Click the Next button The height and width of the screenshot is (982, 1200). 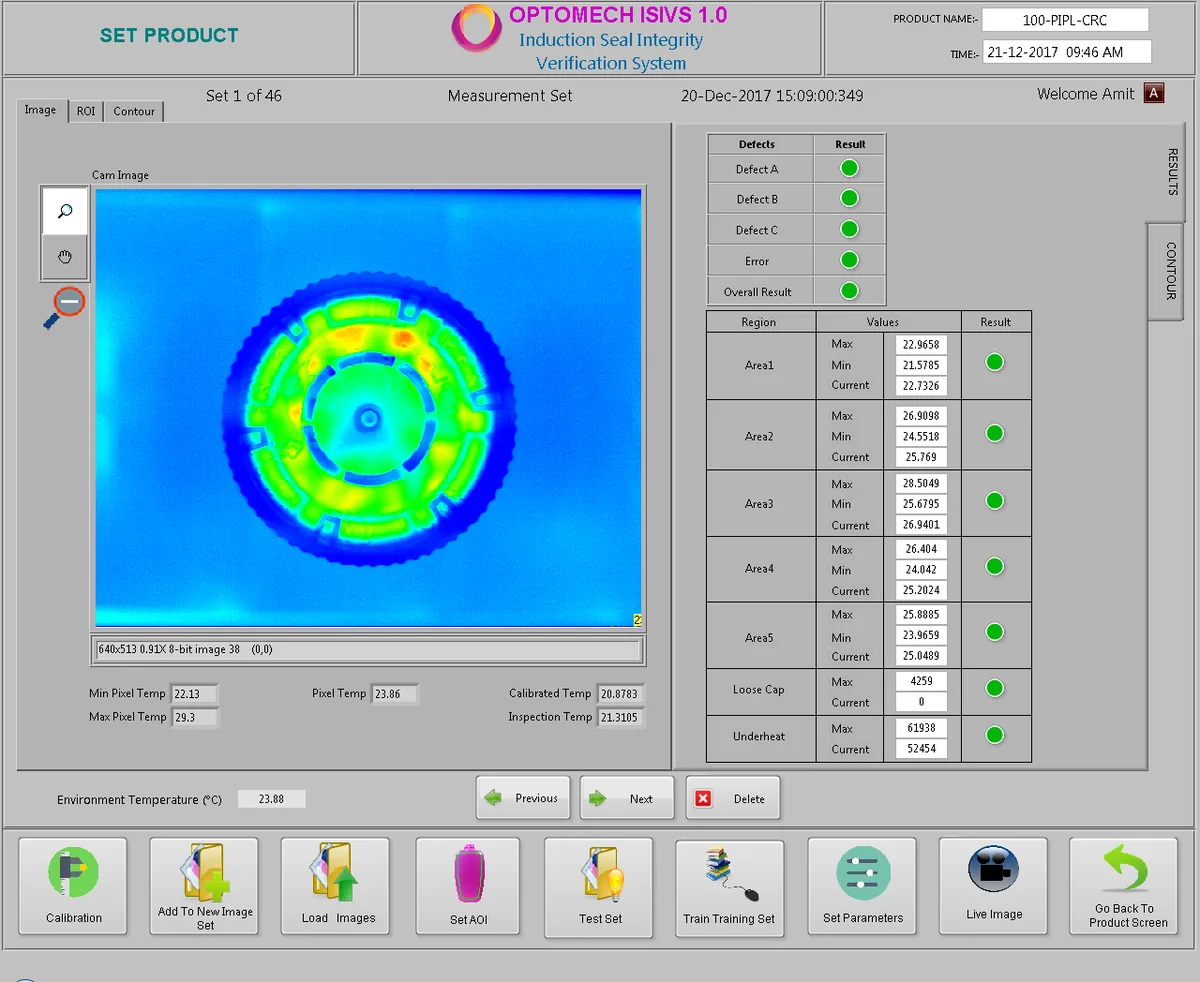coord(626,798)
